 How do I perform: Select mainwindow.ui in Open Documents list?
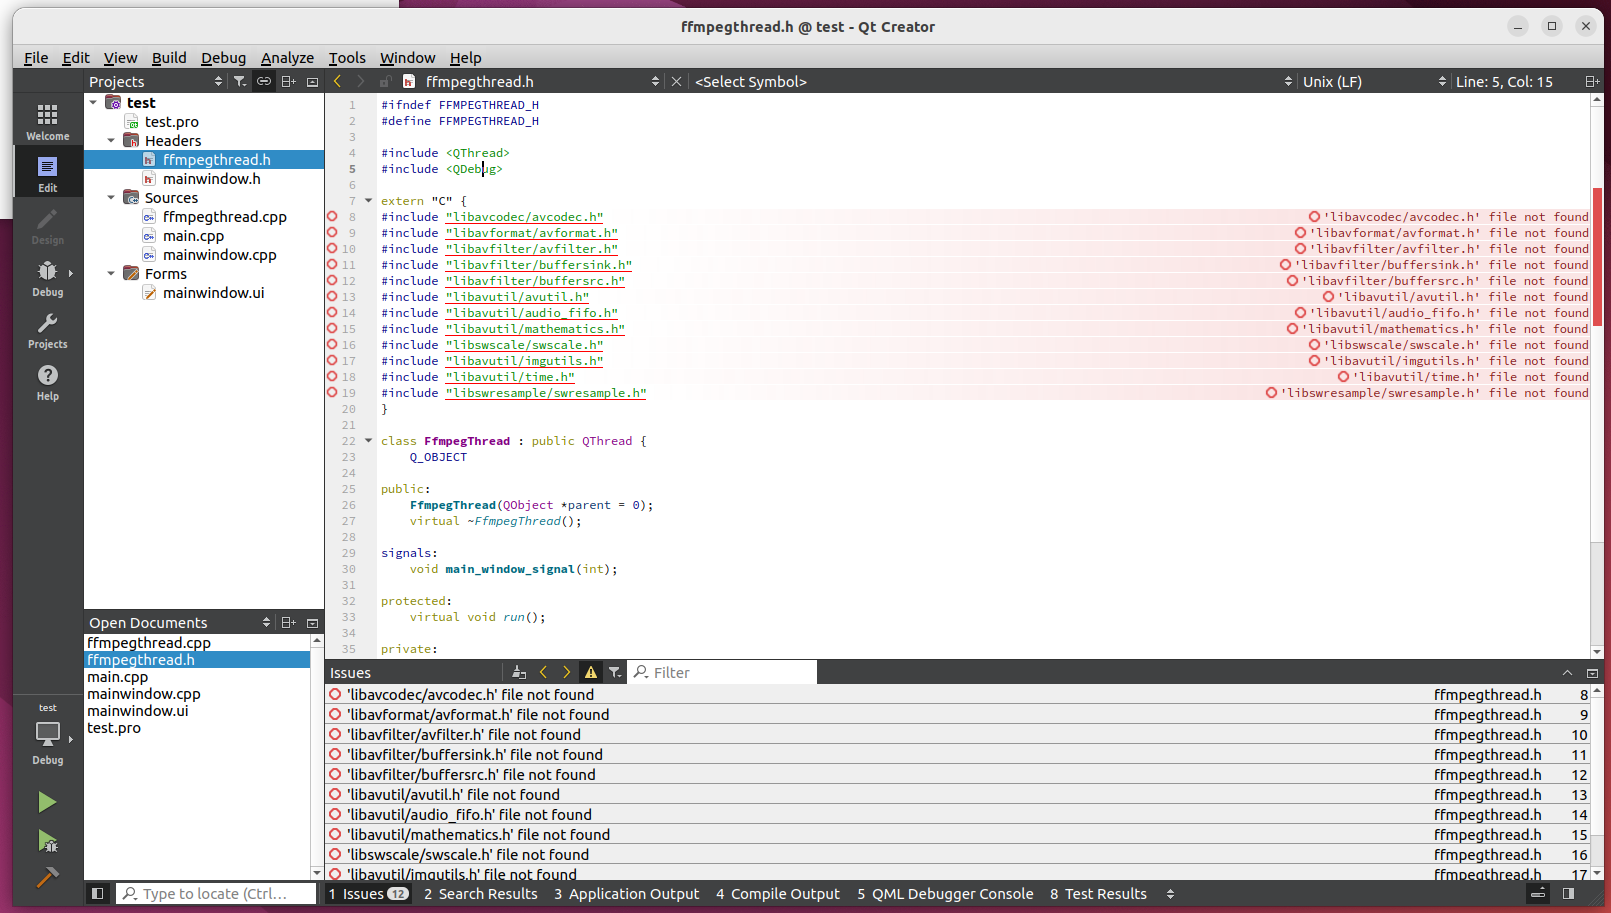[138, 710]
